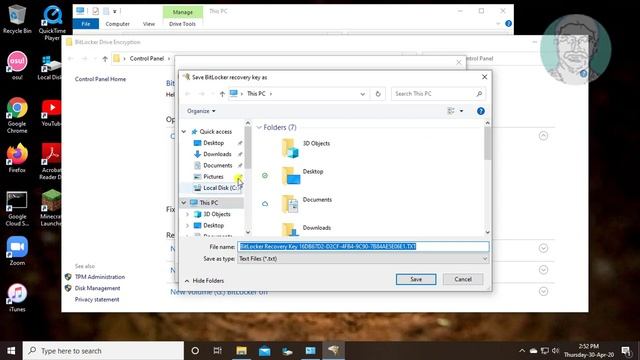Open the osu! desktop shortcut
This screenshot has height=360, width=640.
[x=17, y=65]
